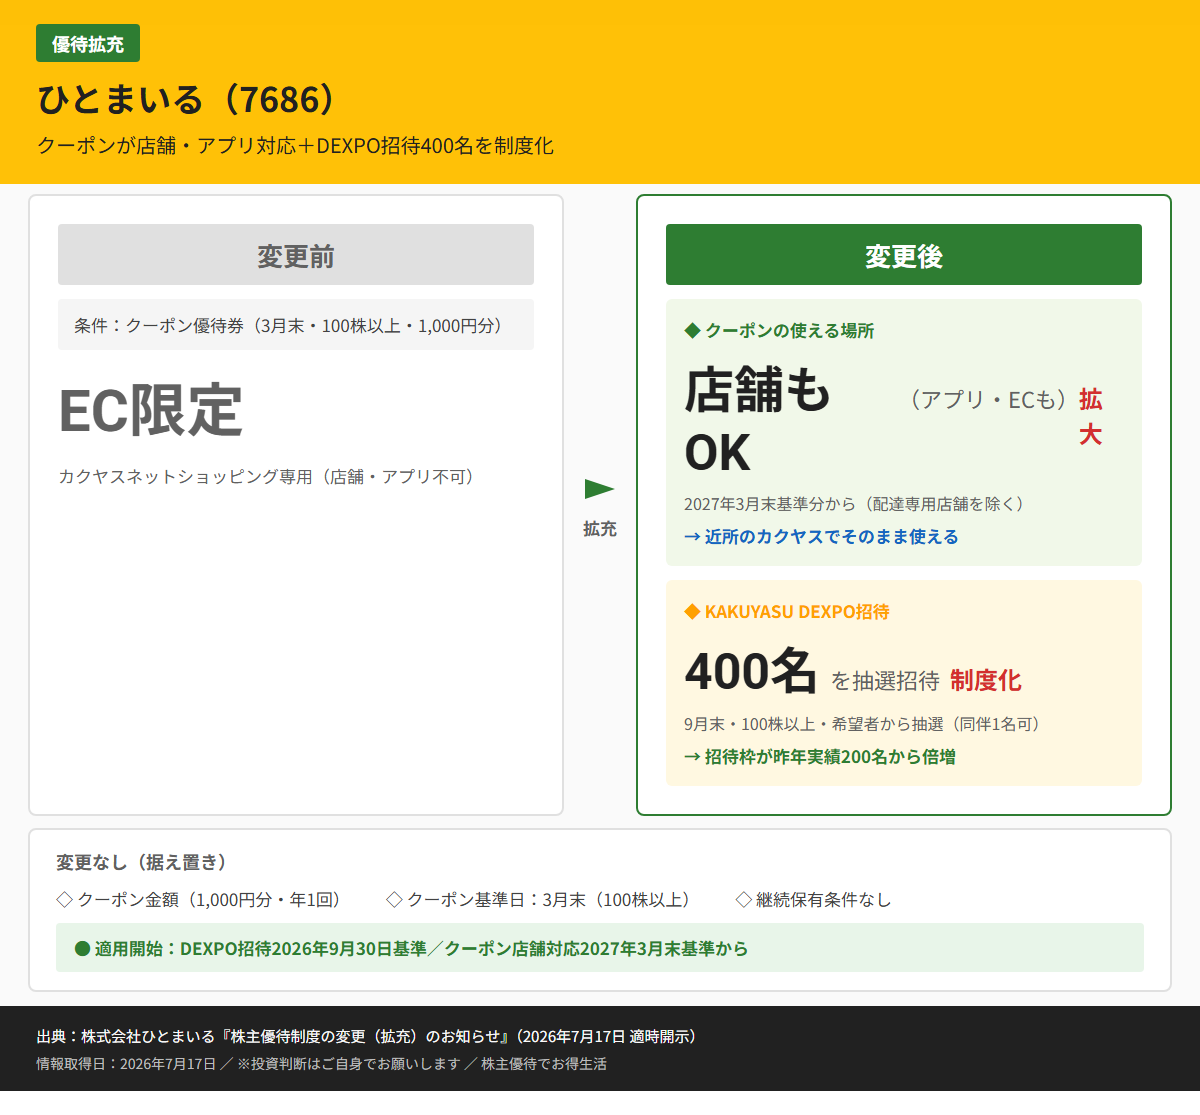Click the を抽選招待 text
Viewport: 1200px width, 1115px height.
point(886,681)
